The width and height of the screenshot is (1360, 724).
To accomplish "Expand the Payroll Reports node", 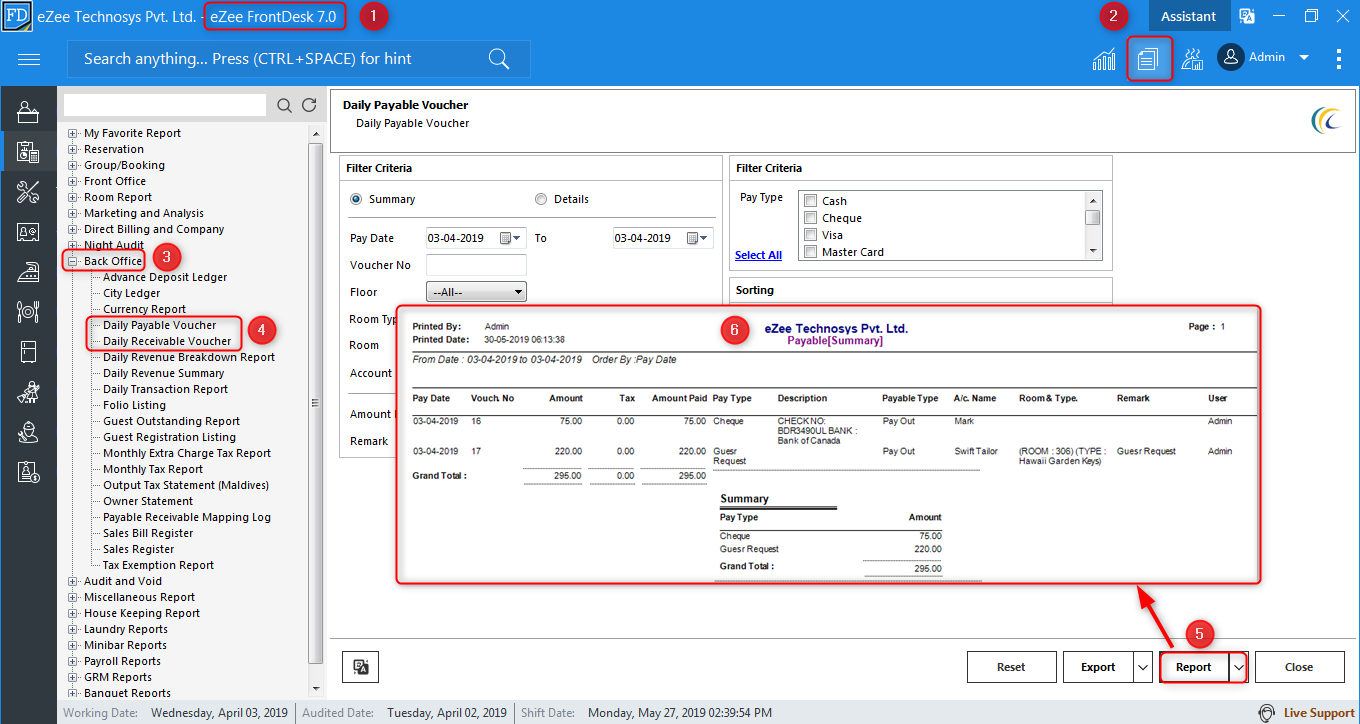I will pos(72,661).
